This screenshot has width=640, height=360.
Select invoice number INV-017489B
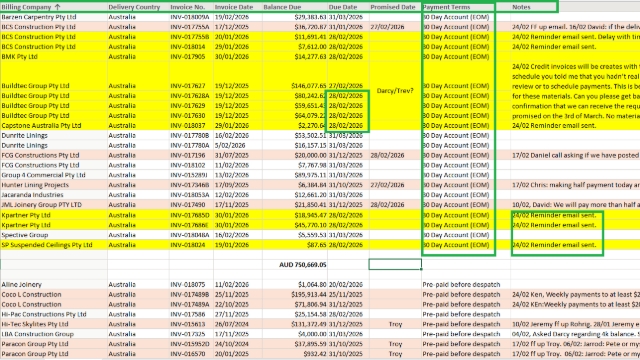(x=191, y=294)
